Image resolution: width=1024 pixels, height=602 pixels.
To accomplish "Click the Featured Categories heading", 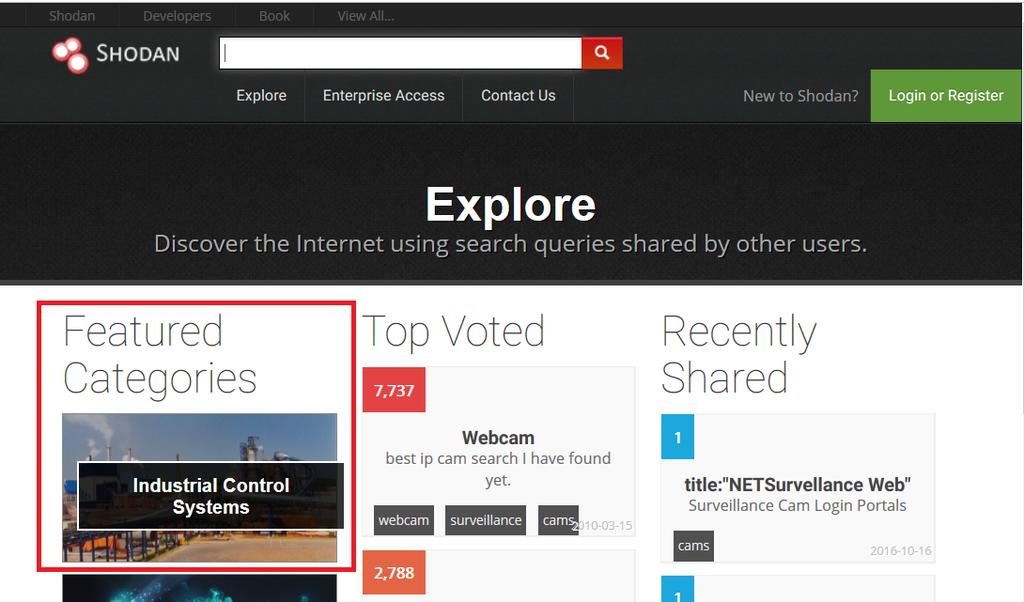I will [x=160, y=355].
